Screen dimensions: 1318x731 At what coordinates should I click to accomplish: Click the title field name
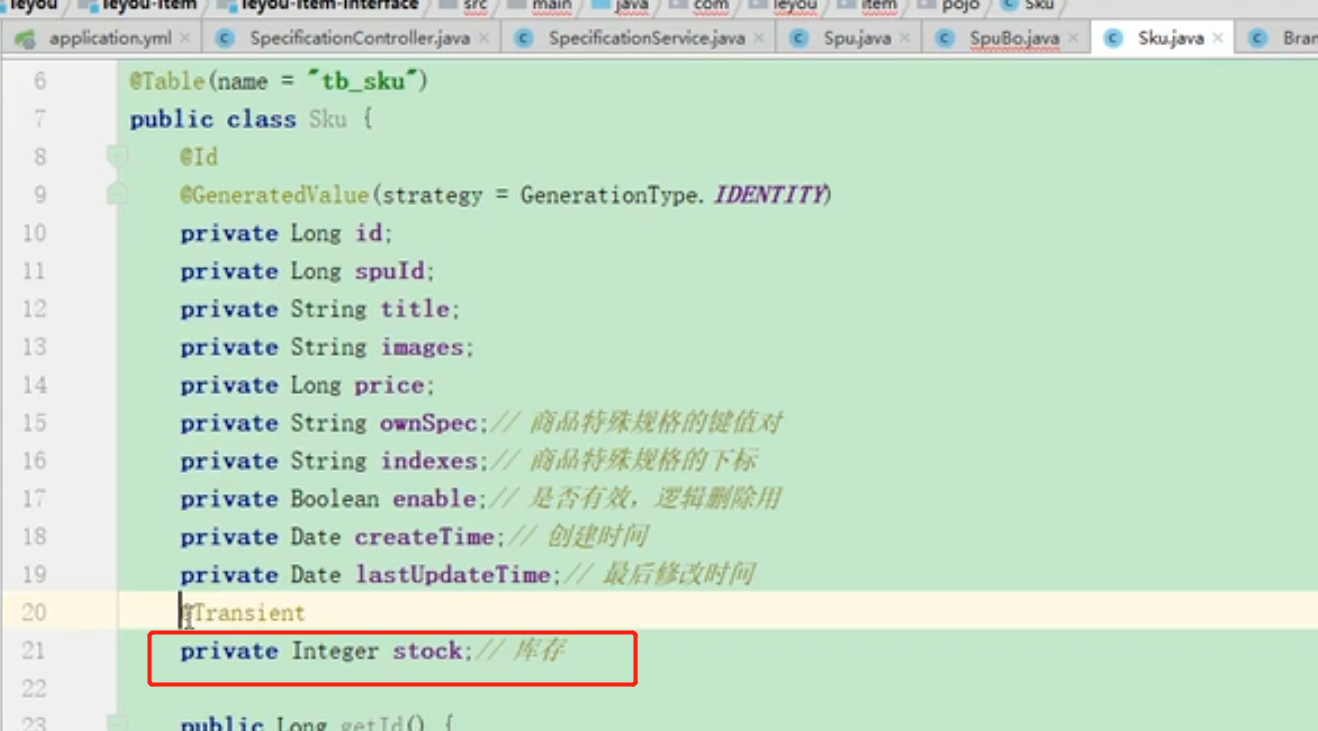click(415, 309)
